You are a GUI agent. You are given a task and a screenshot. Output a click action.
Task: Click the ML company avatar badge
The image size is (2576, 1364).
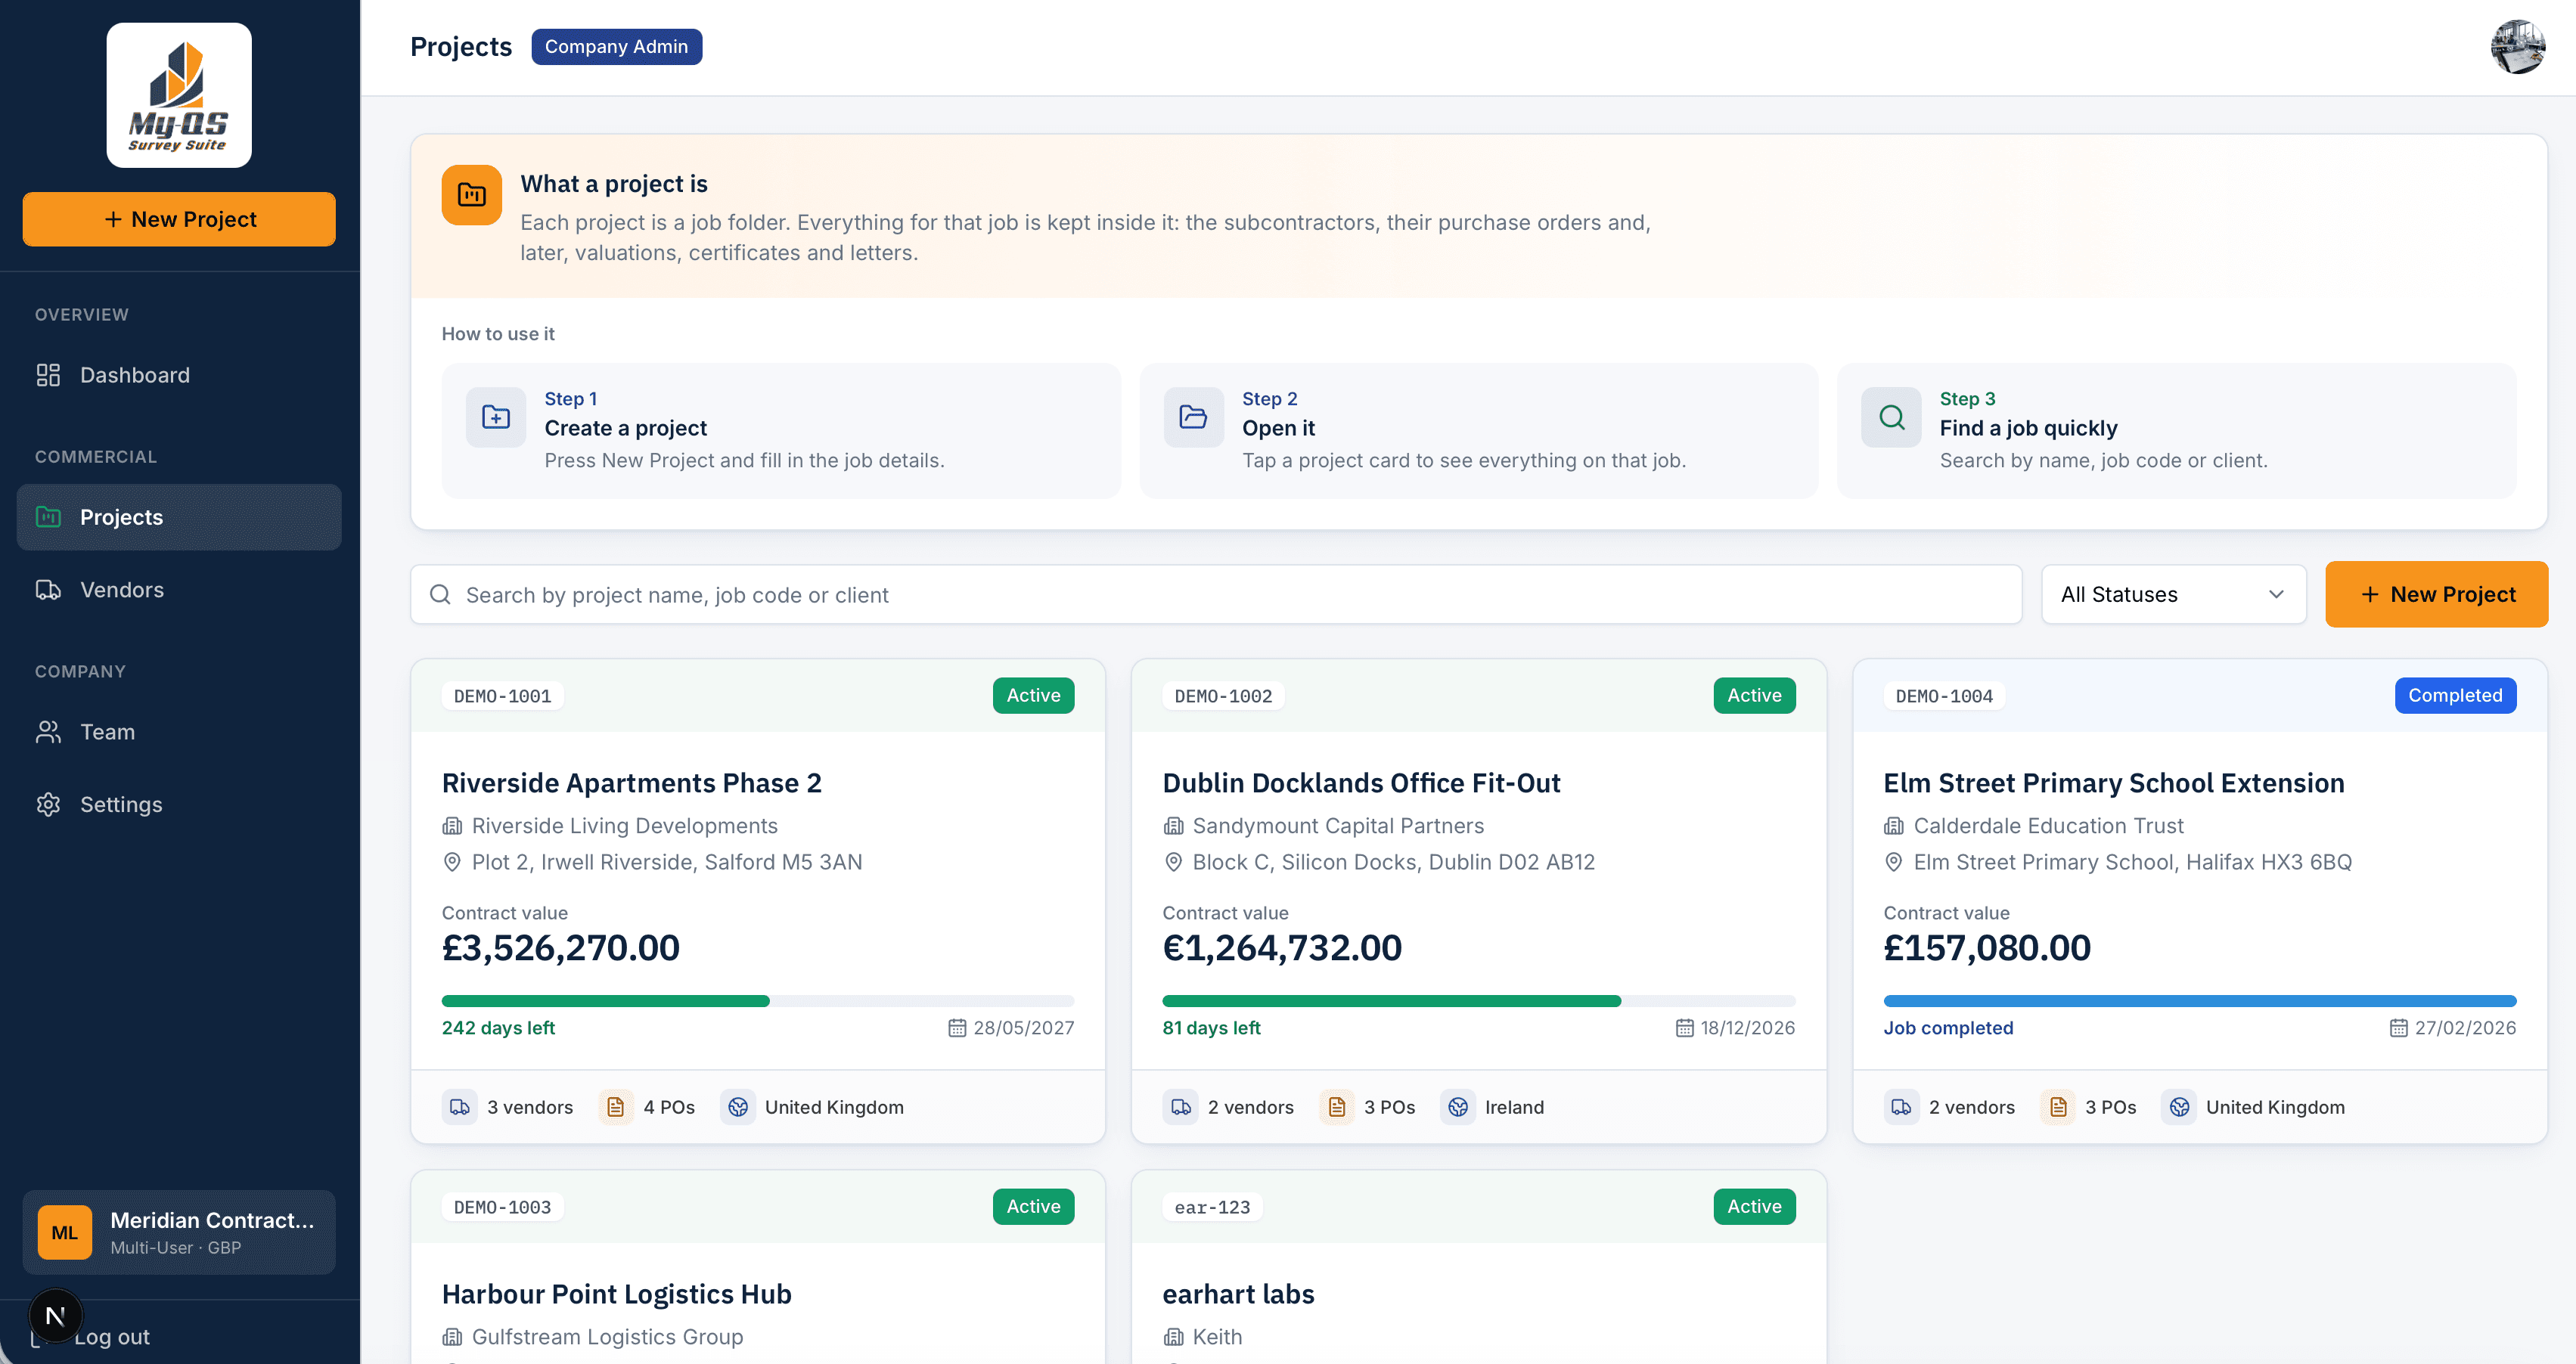point(65,1232)
